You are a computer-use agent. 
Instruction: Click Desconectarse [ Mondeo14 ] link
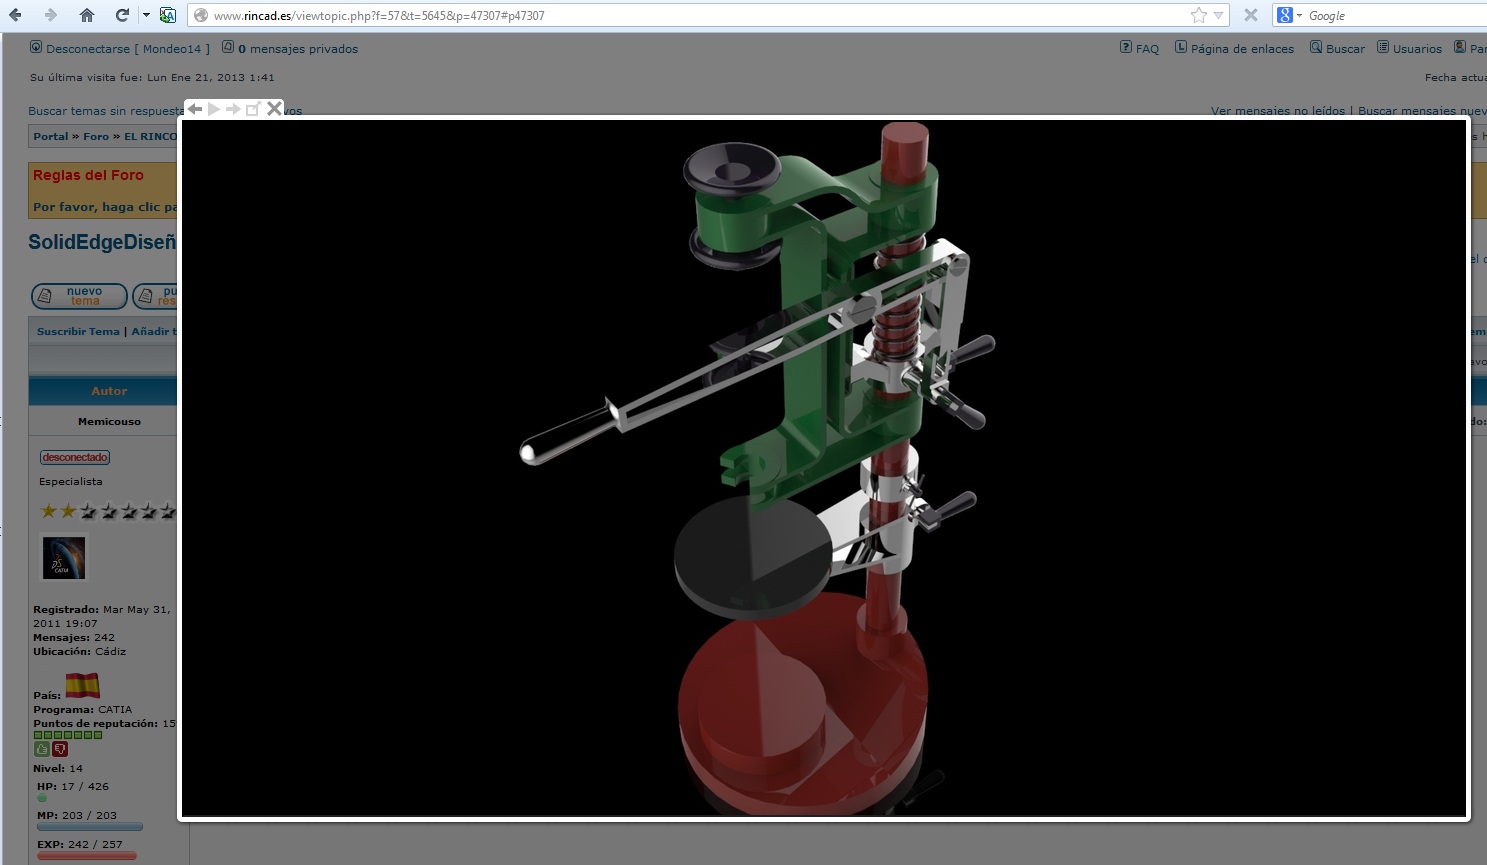[128, 48]
